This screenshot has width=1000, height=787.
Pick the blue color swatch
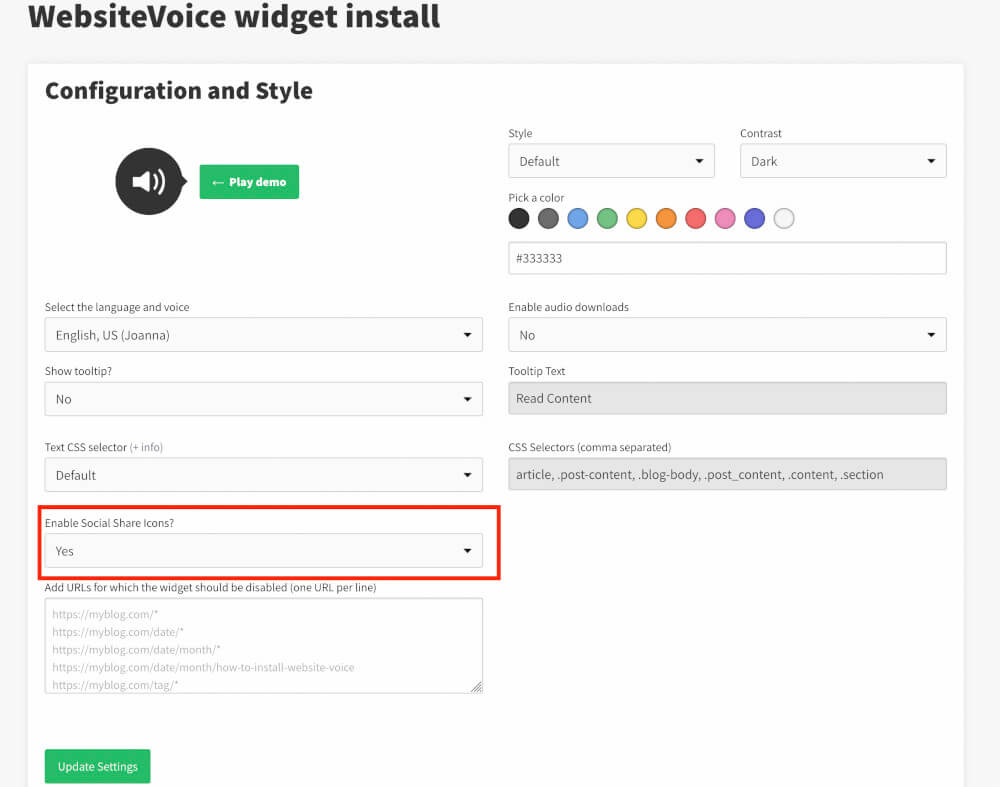click(x=578, y=219)
